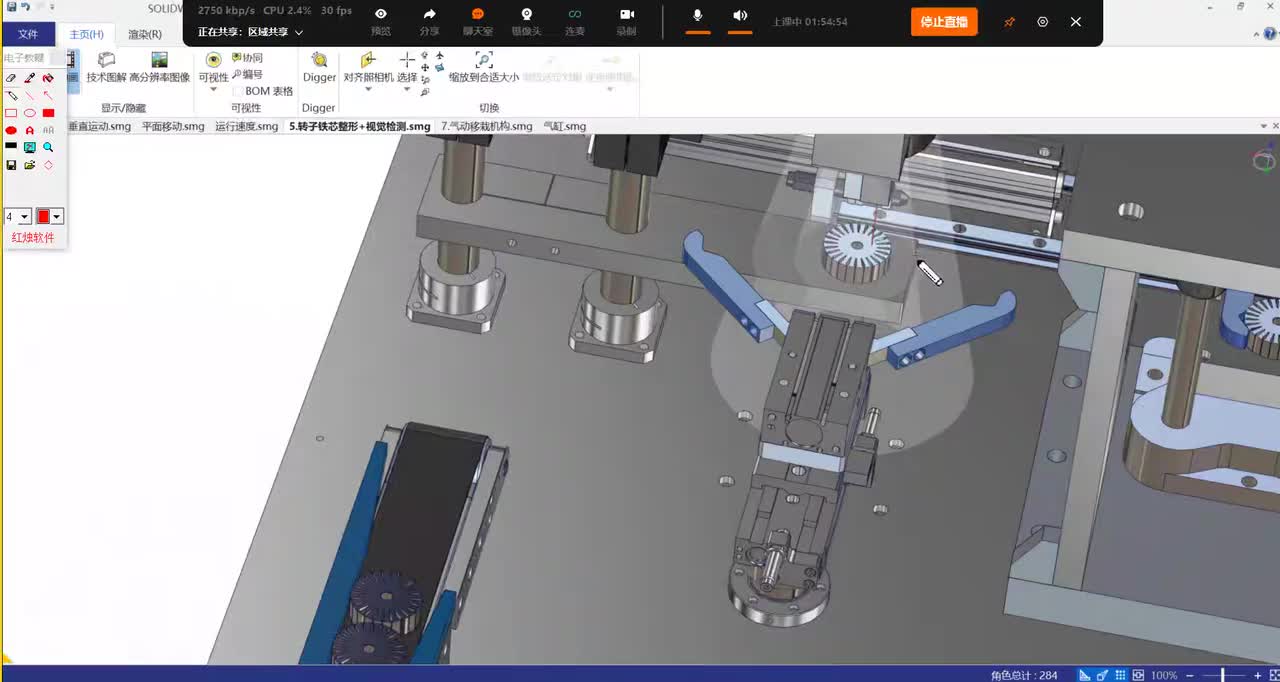
Task: Click the 可视性 eye icon
Action: [213, 60]
